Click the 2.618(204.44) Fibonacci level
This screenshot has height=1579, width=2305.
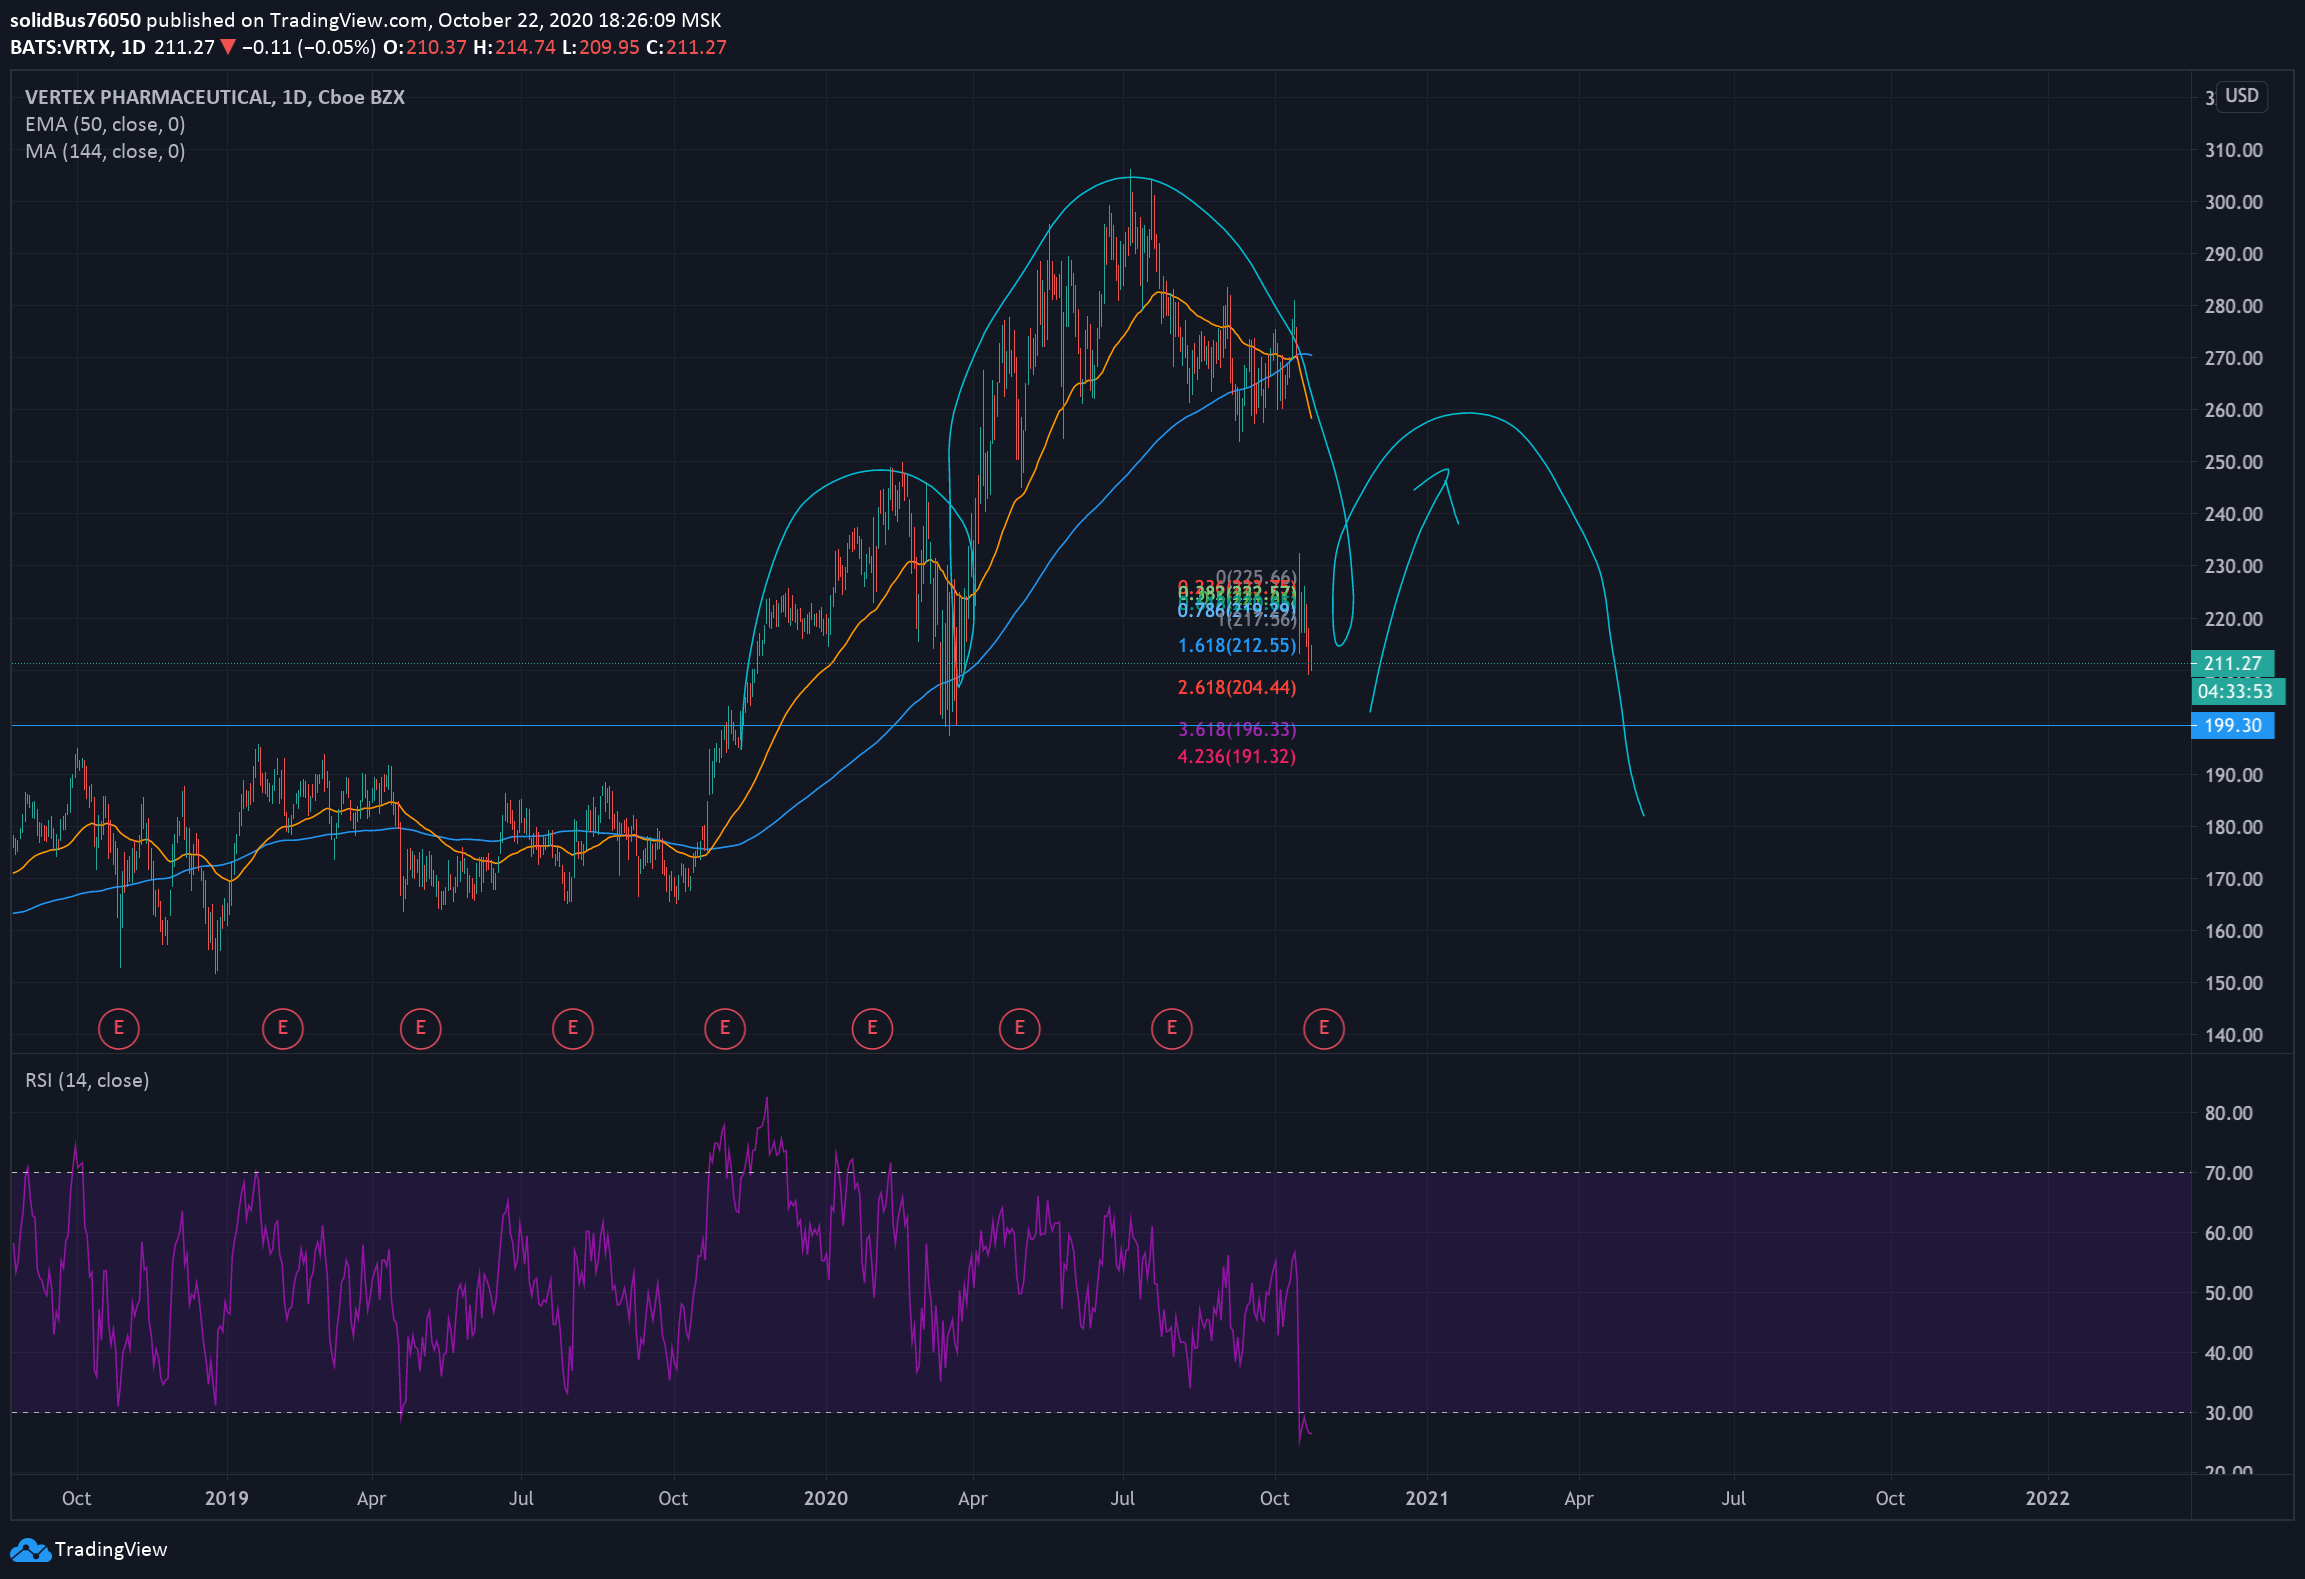(x=1237, y=687)
